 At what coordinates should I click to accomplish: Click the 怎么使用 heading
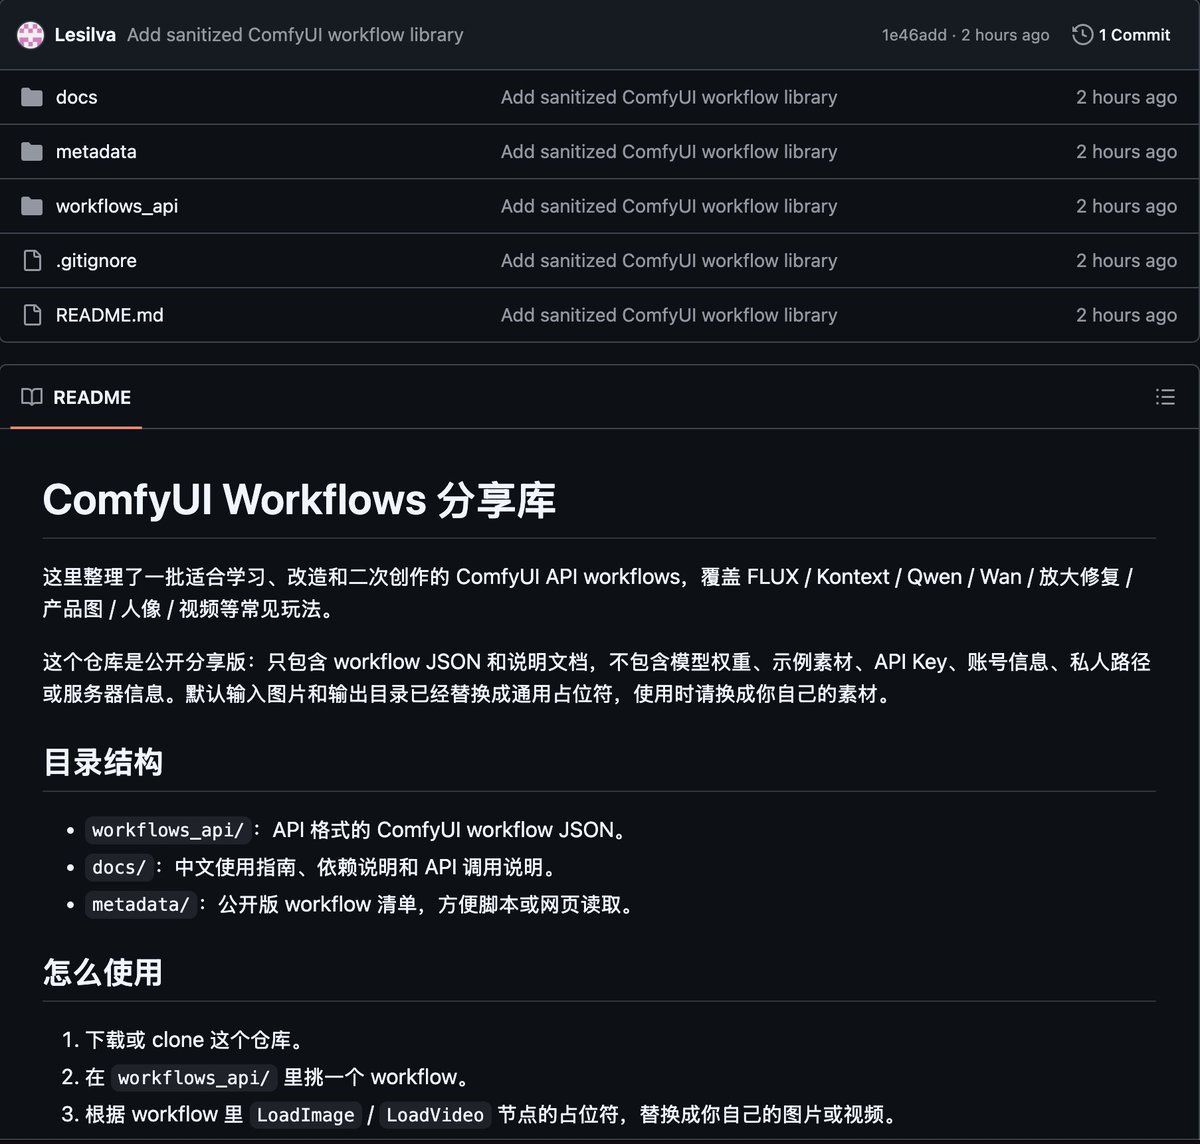click(103, 973)
